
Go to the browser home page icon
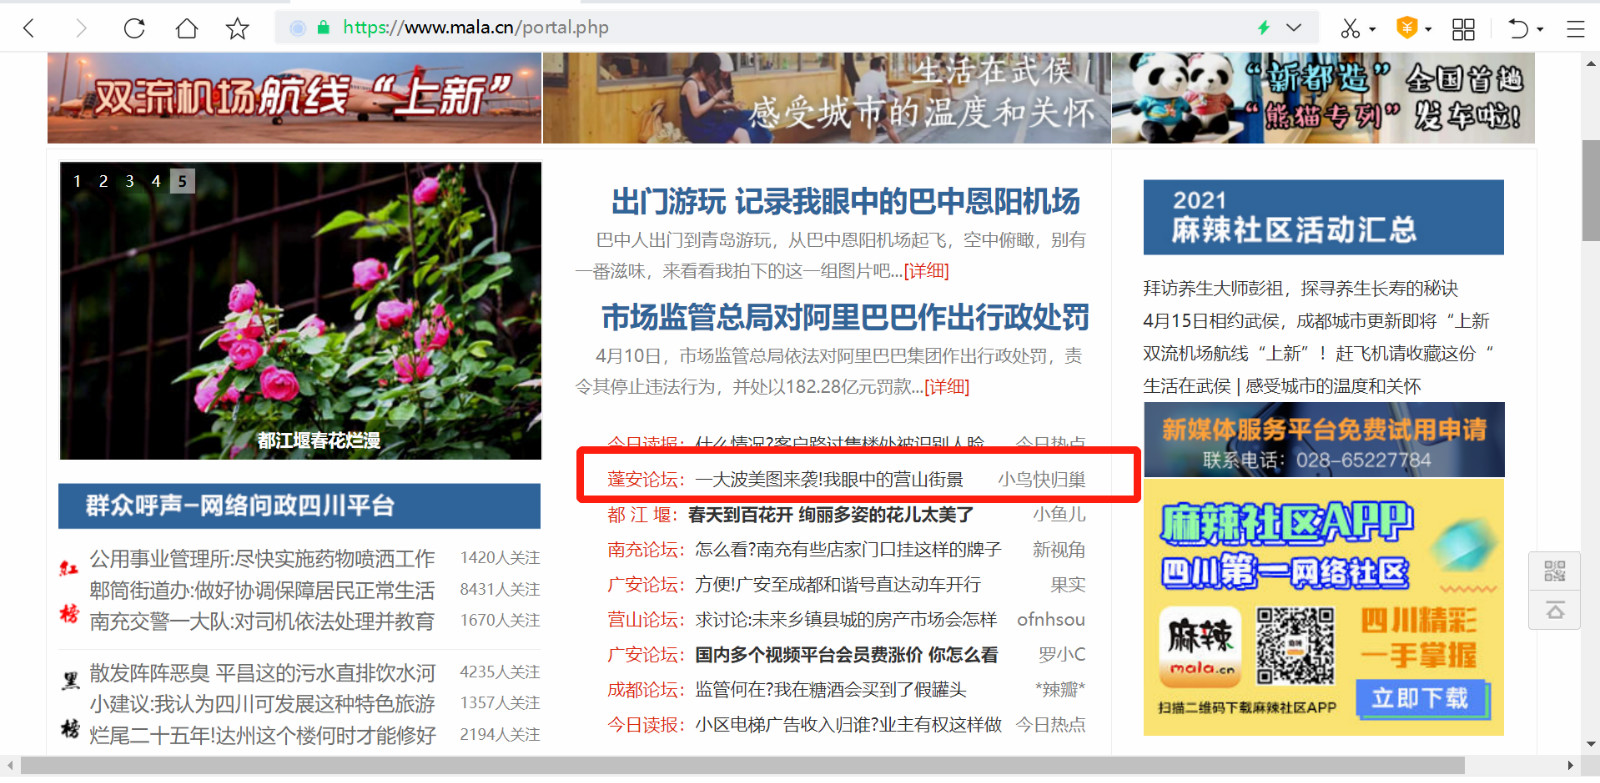click(186, 28)
